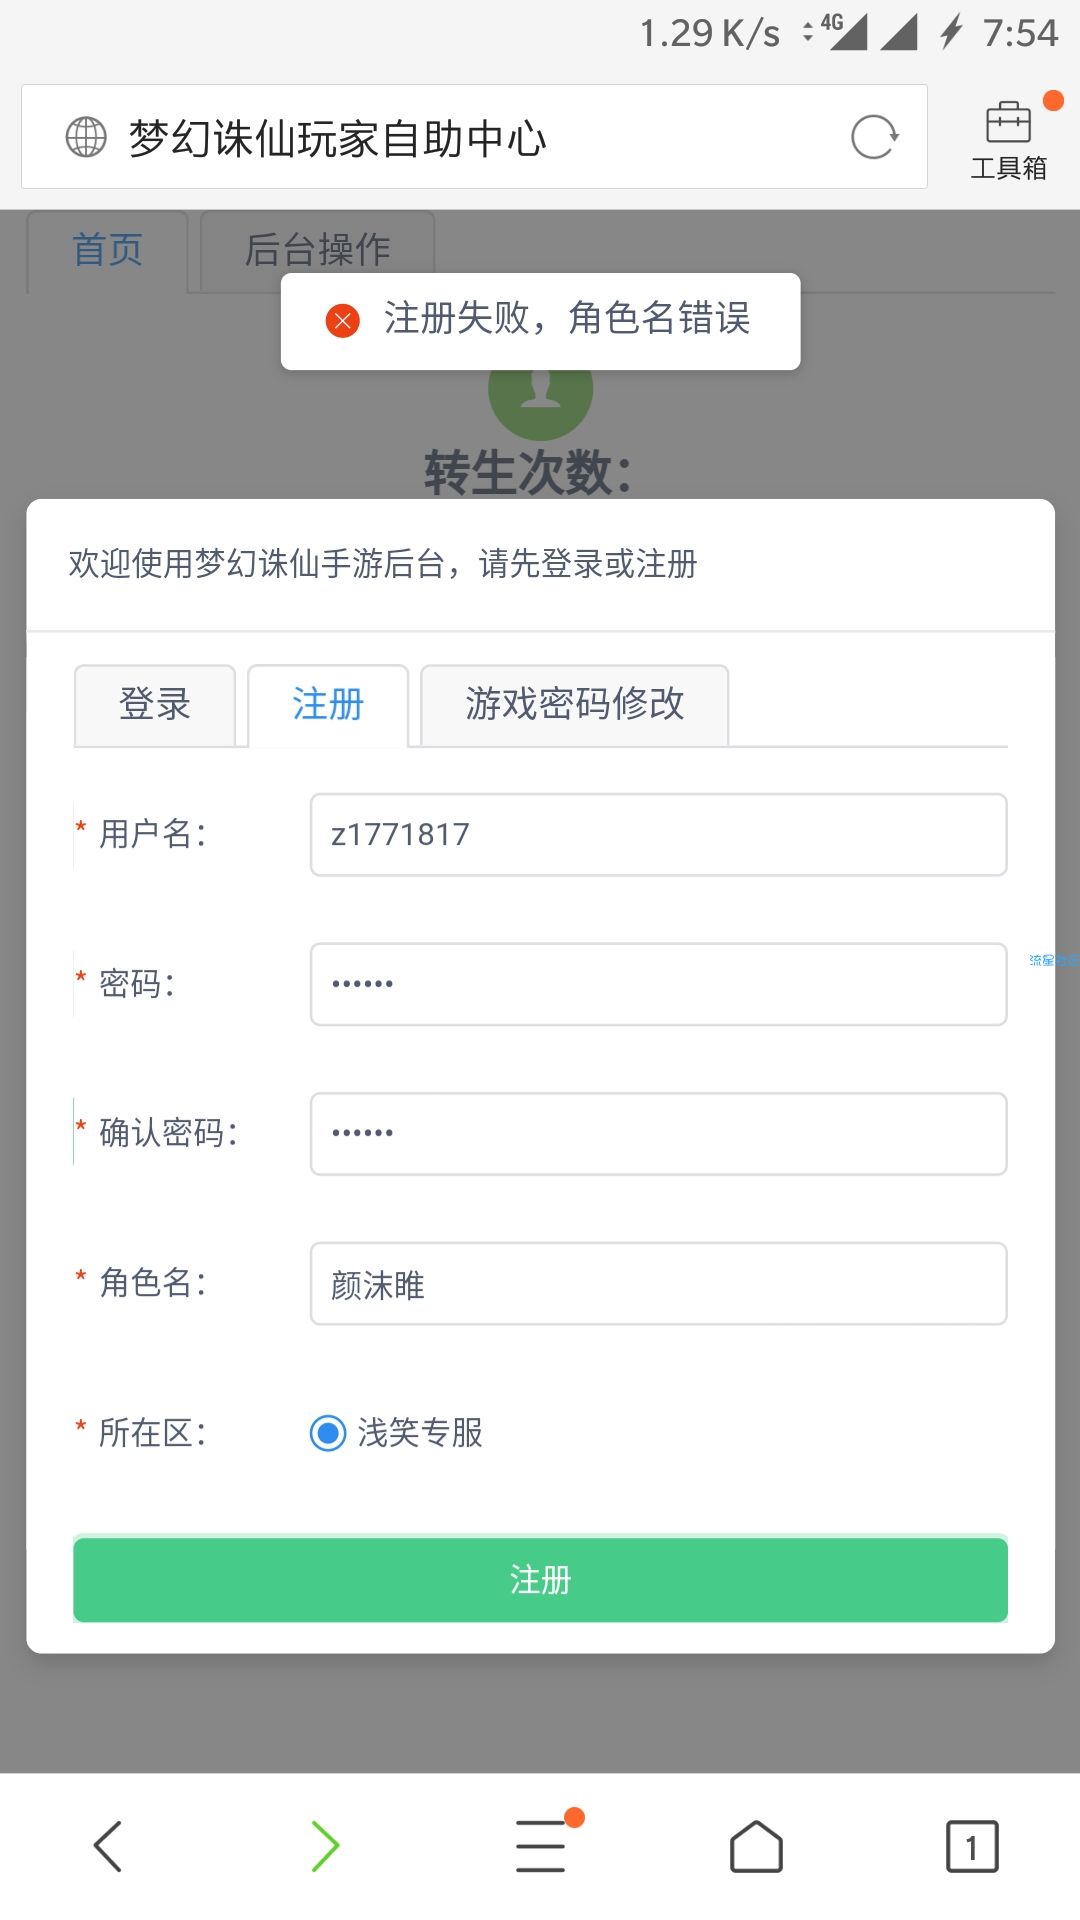Screen dimensions: 1080x1920
Task: Open the tab switcher showing 1
Action: pyautogui.click(x=972, y=1846)
